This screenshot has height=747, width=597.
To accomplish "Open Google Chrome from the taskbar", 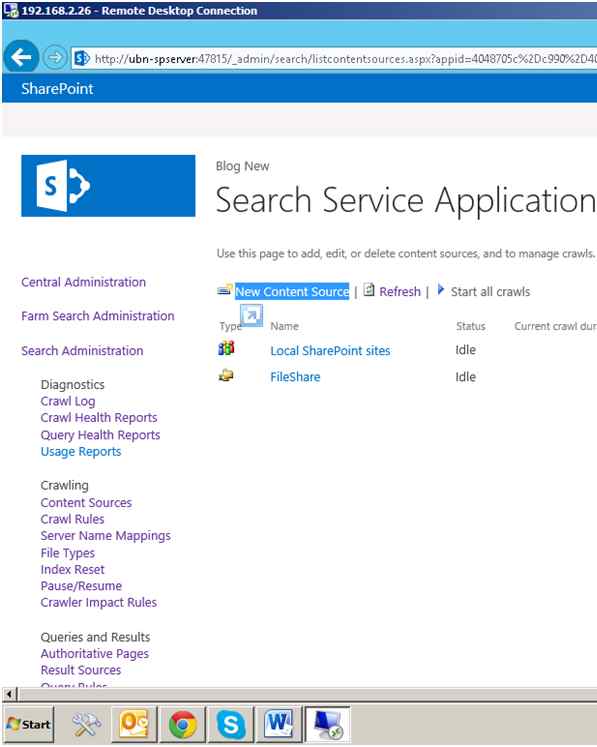I will coord(182,725).
